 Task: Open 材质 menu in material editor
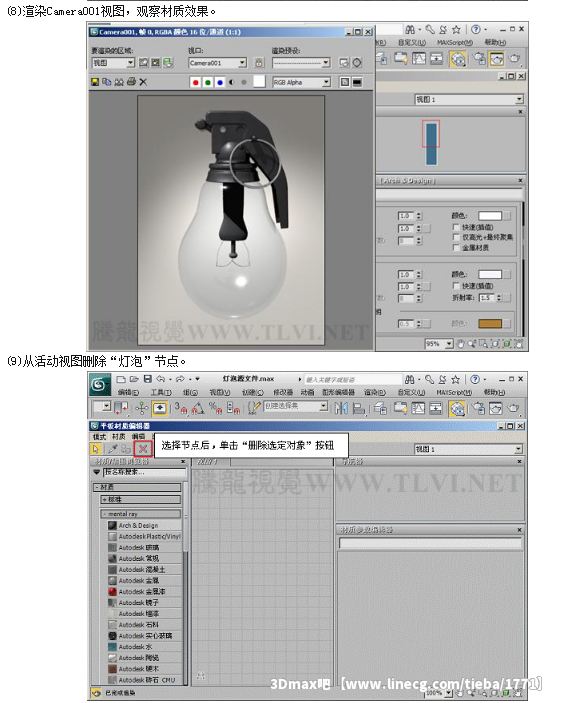pos(118,437)
